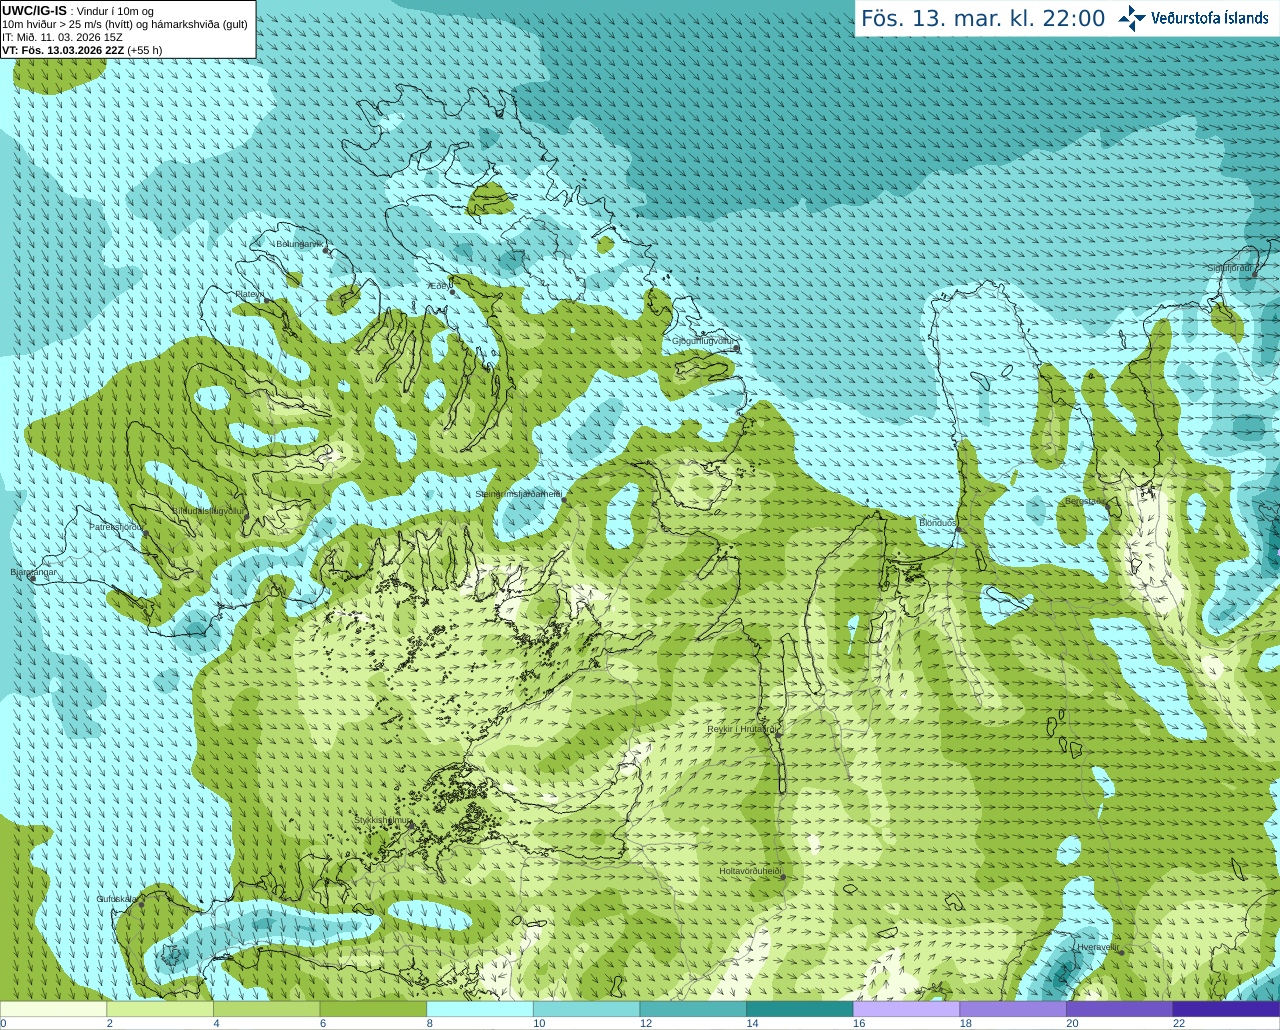Pick the 8–10 m/s light cyan legend swatch
Viewport: 1280px width, 1030px height.
click(480, 1009)
